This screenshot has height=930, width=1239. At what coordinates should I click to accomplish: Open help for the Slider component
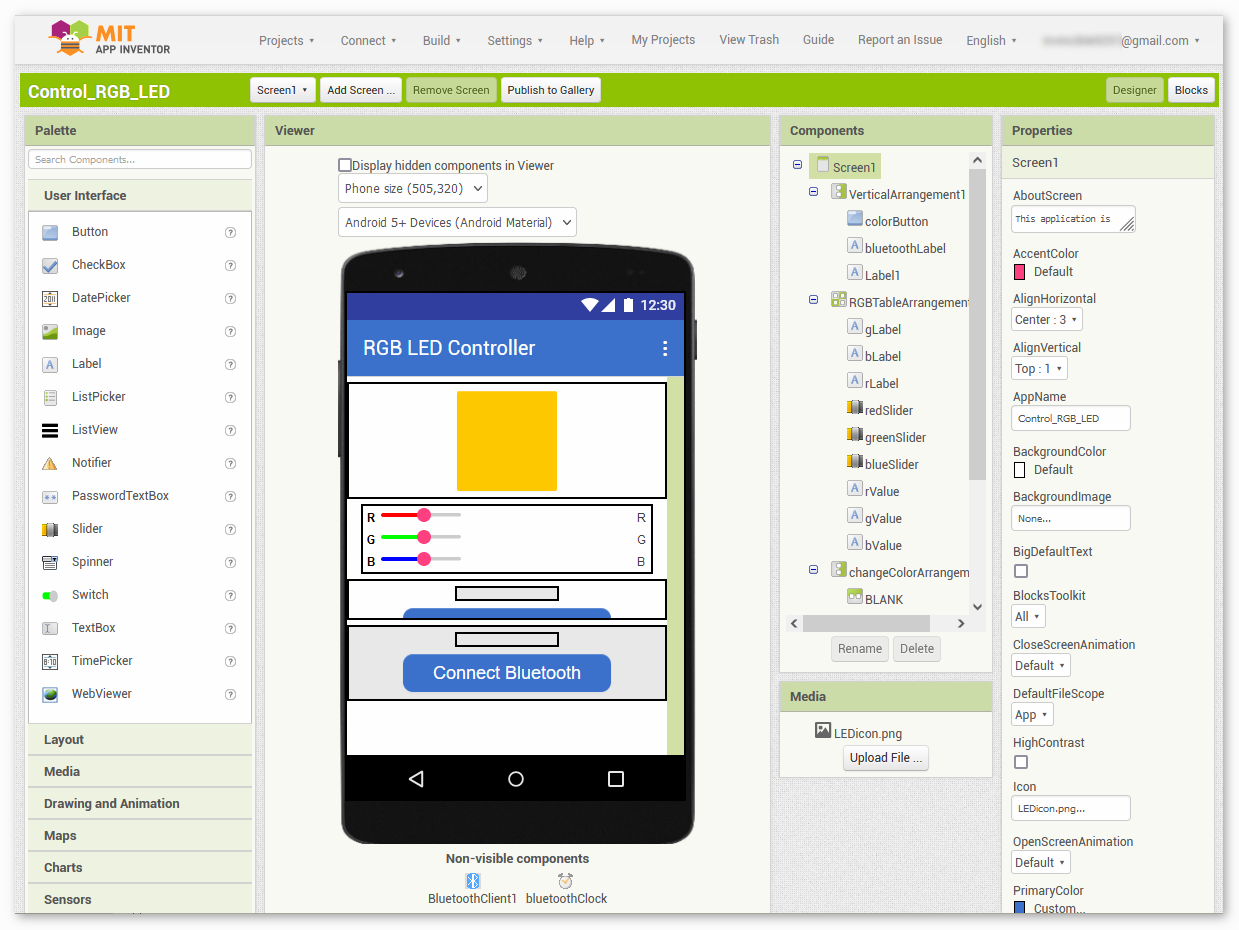pyautogui.click(x=231, y=529)
